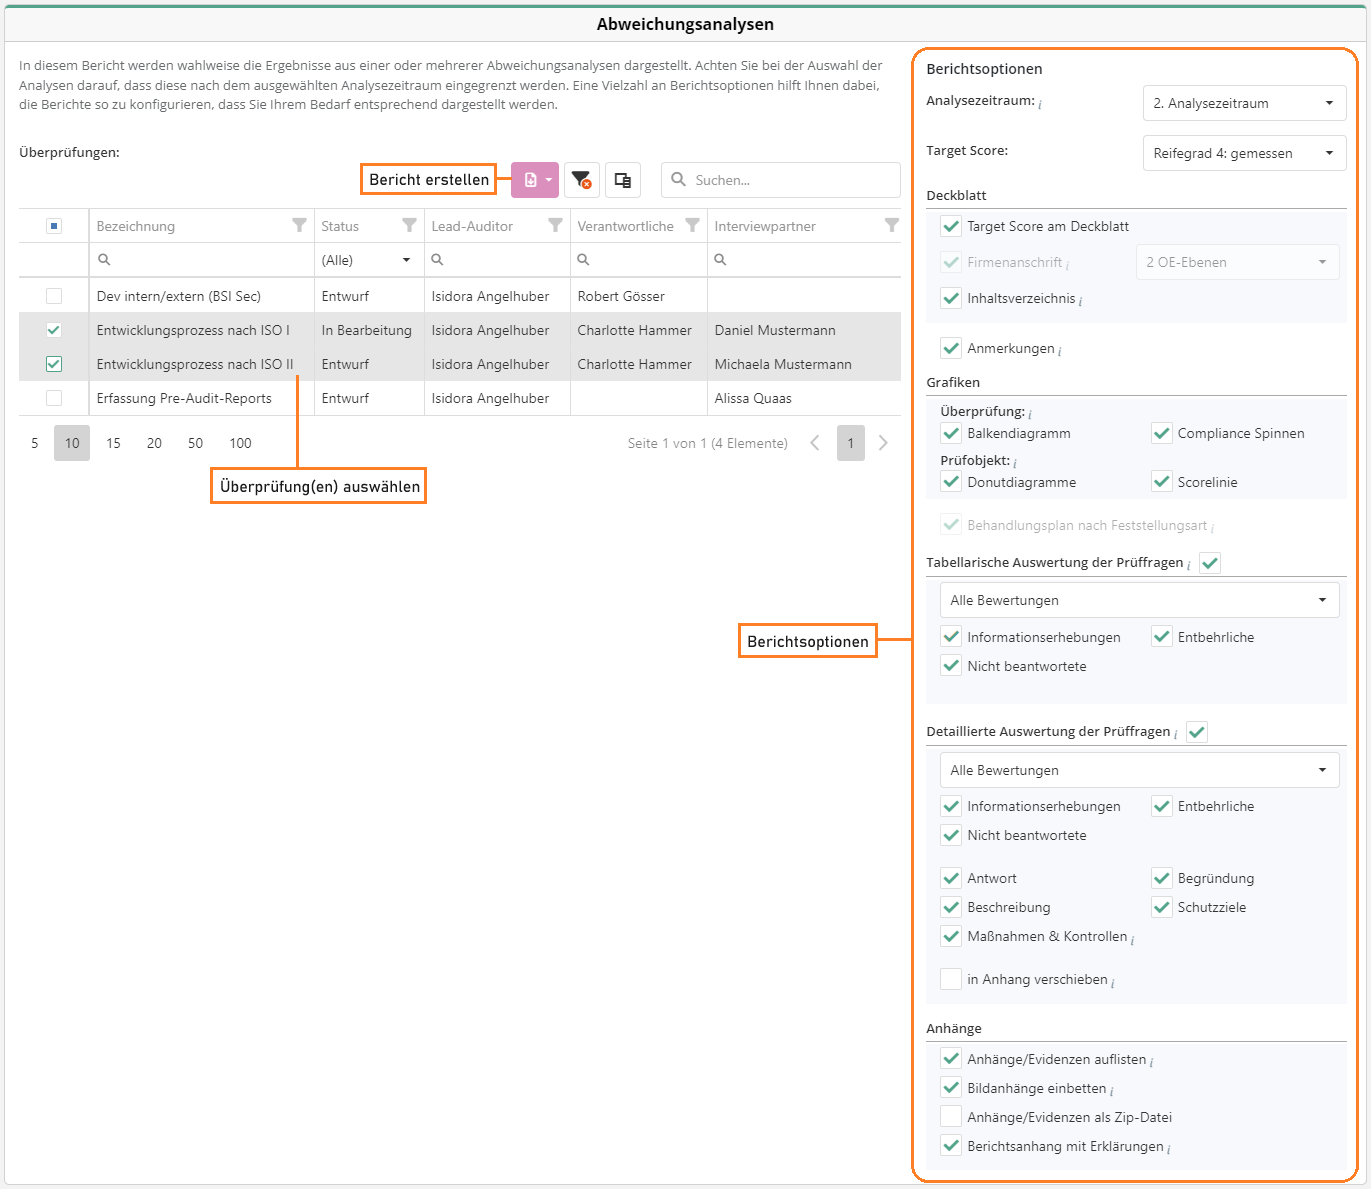This screenshot has height=1189, width=1371.
Task: Click filter icon in Verantwortliche column header
Action: [x=692, y=226]
